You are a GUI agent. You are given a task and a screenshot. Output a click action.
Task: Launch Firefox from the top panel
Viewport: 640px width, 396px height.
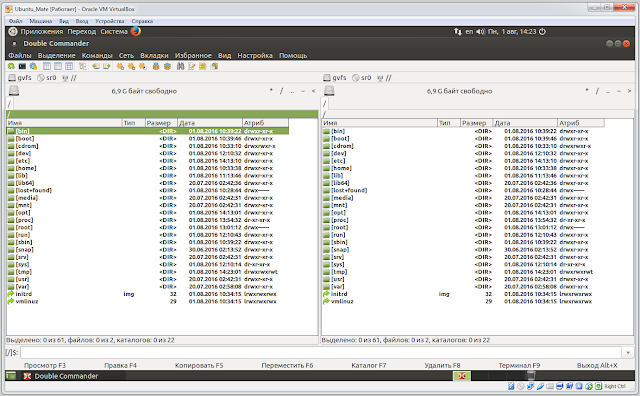tap(136, 31)
